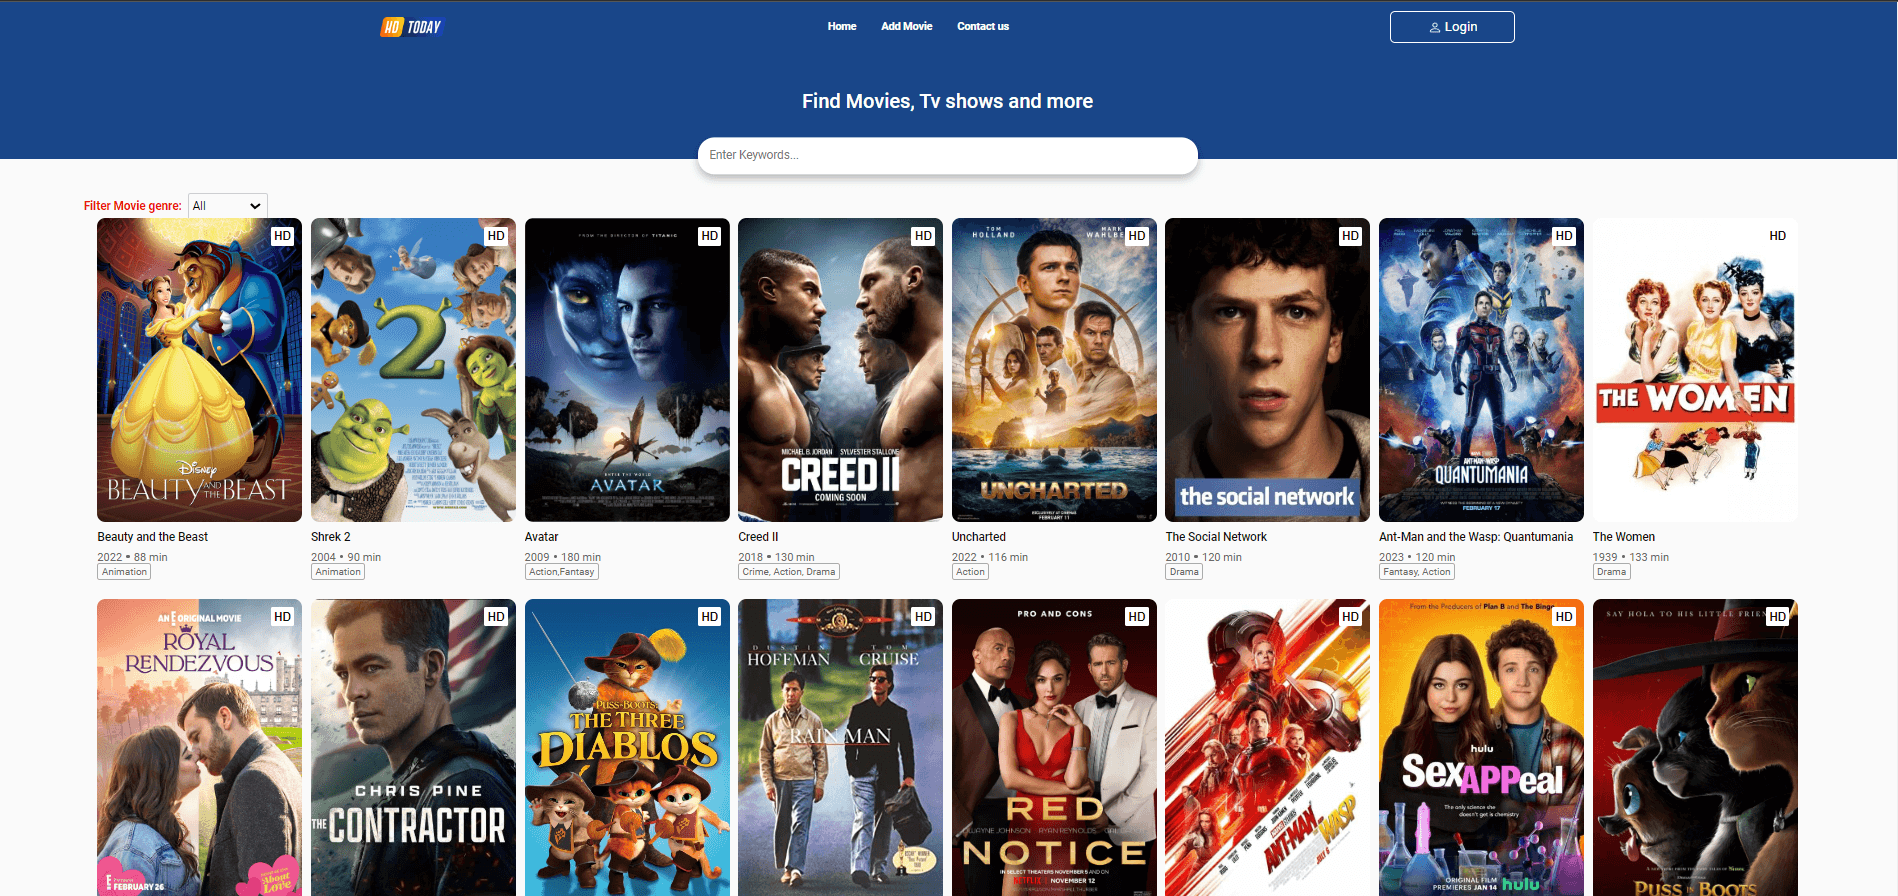Click Ant-Man and the Wasp: Quantumania title
Screen dimensions: 1898x896
tap(1476, 537)
